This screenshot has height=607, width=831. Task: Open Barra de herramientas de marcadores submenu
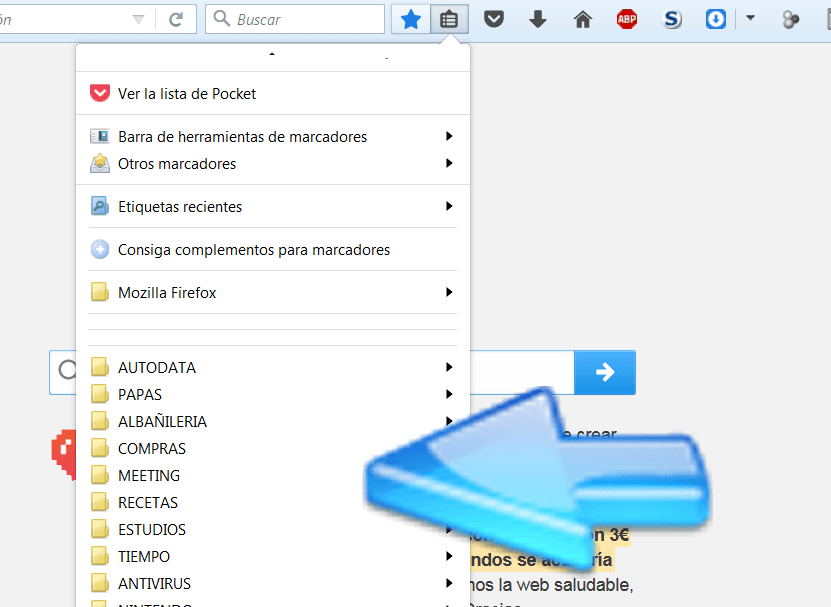(x=273, y=136)
